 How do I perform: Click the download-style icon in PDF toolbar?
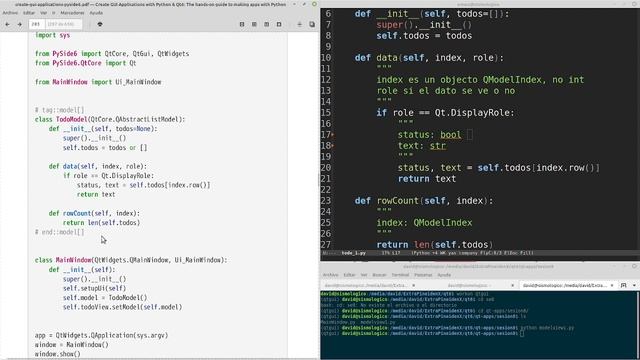pos(300,24)
